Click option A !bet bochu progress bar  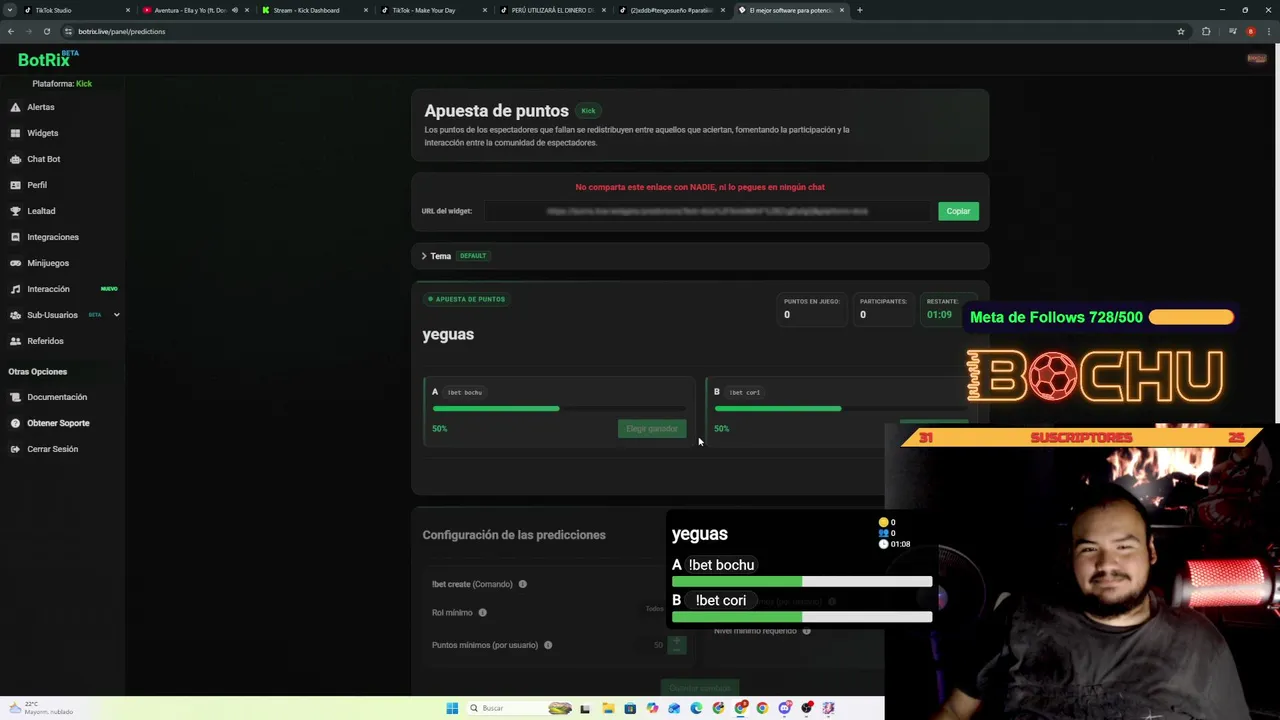(x=559, y=408)
